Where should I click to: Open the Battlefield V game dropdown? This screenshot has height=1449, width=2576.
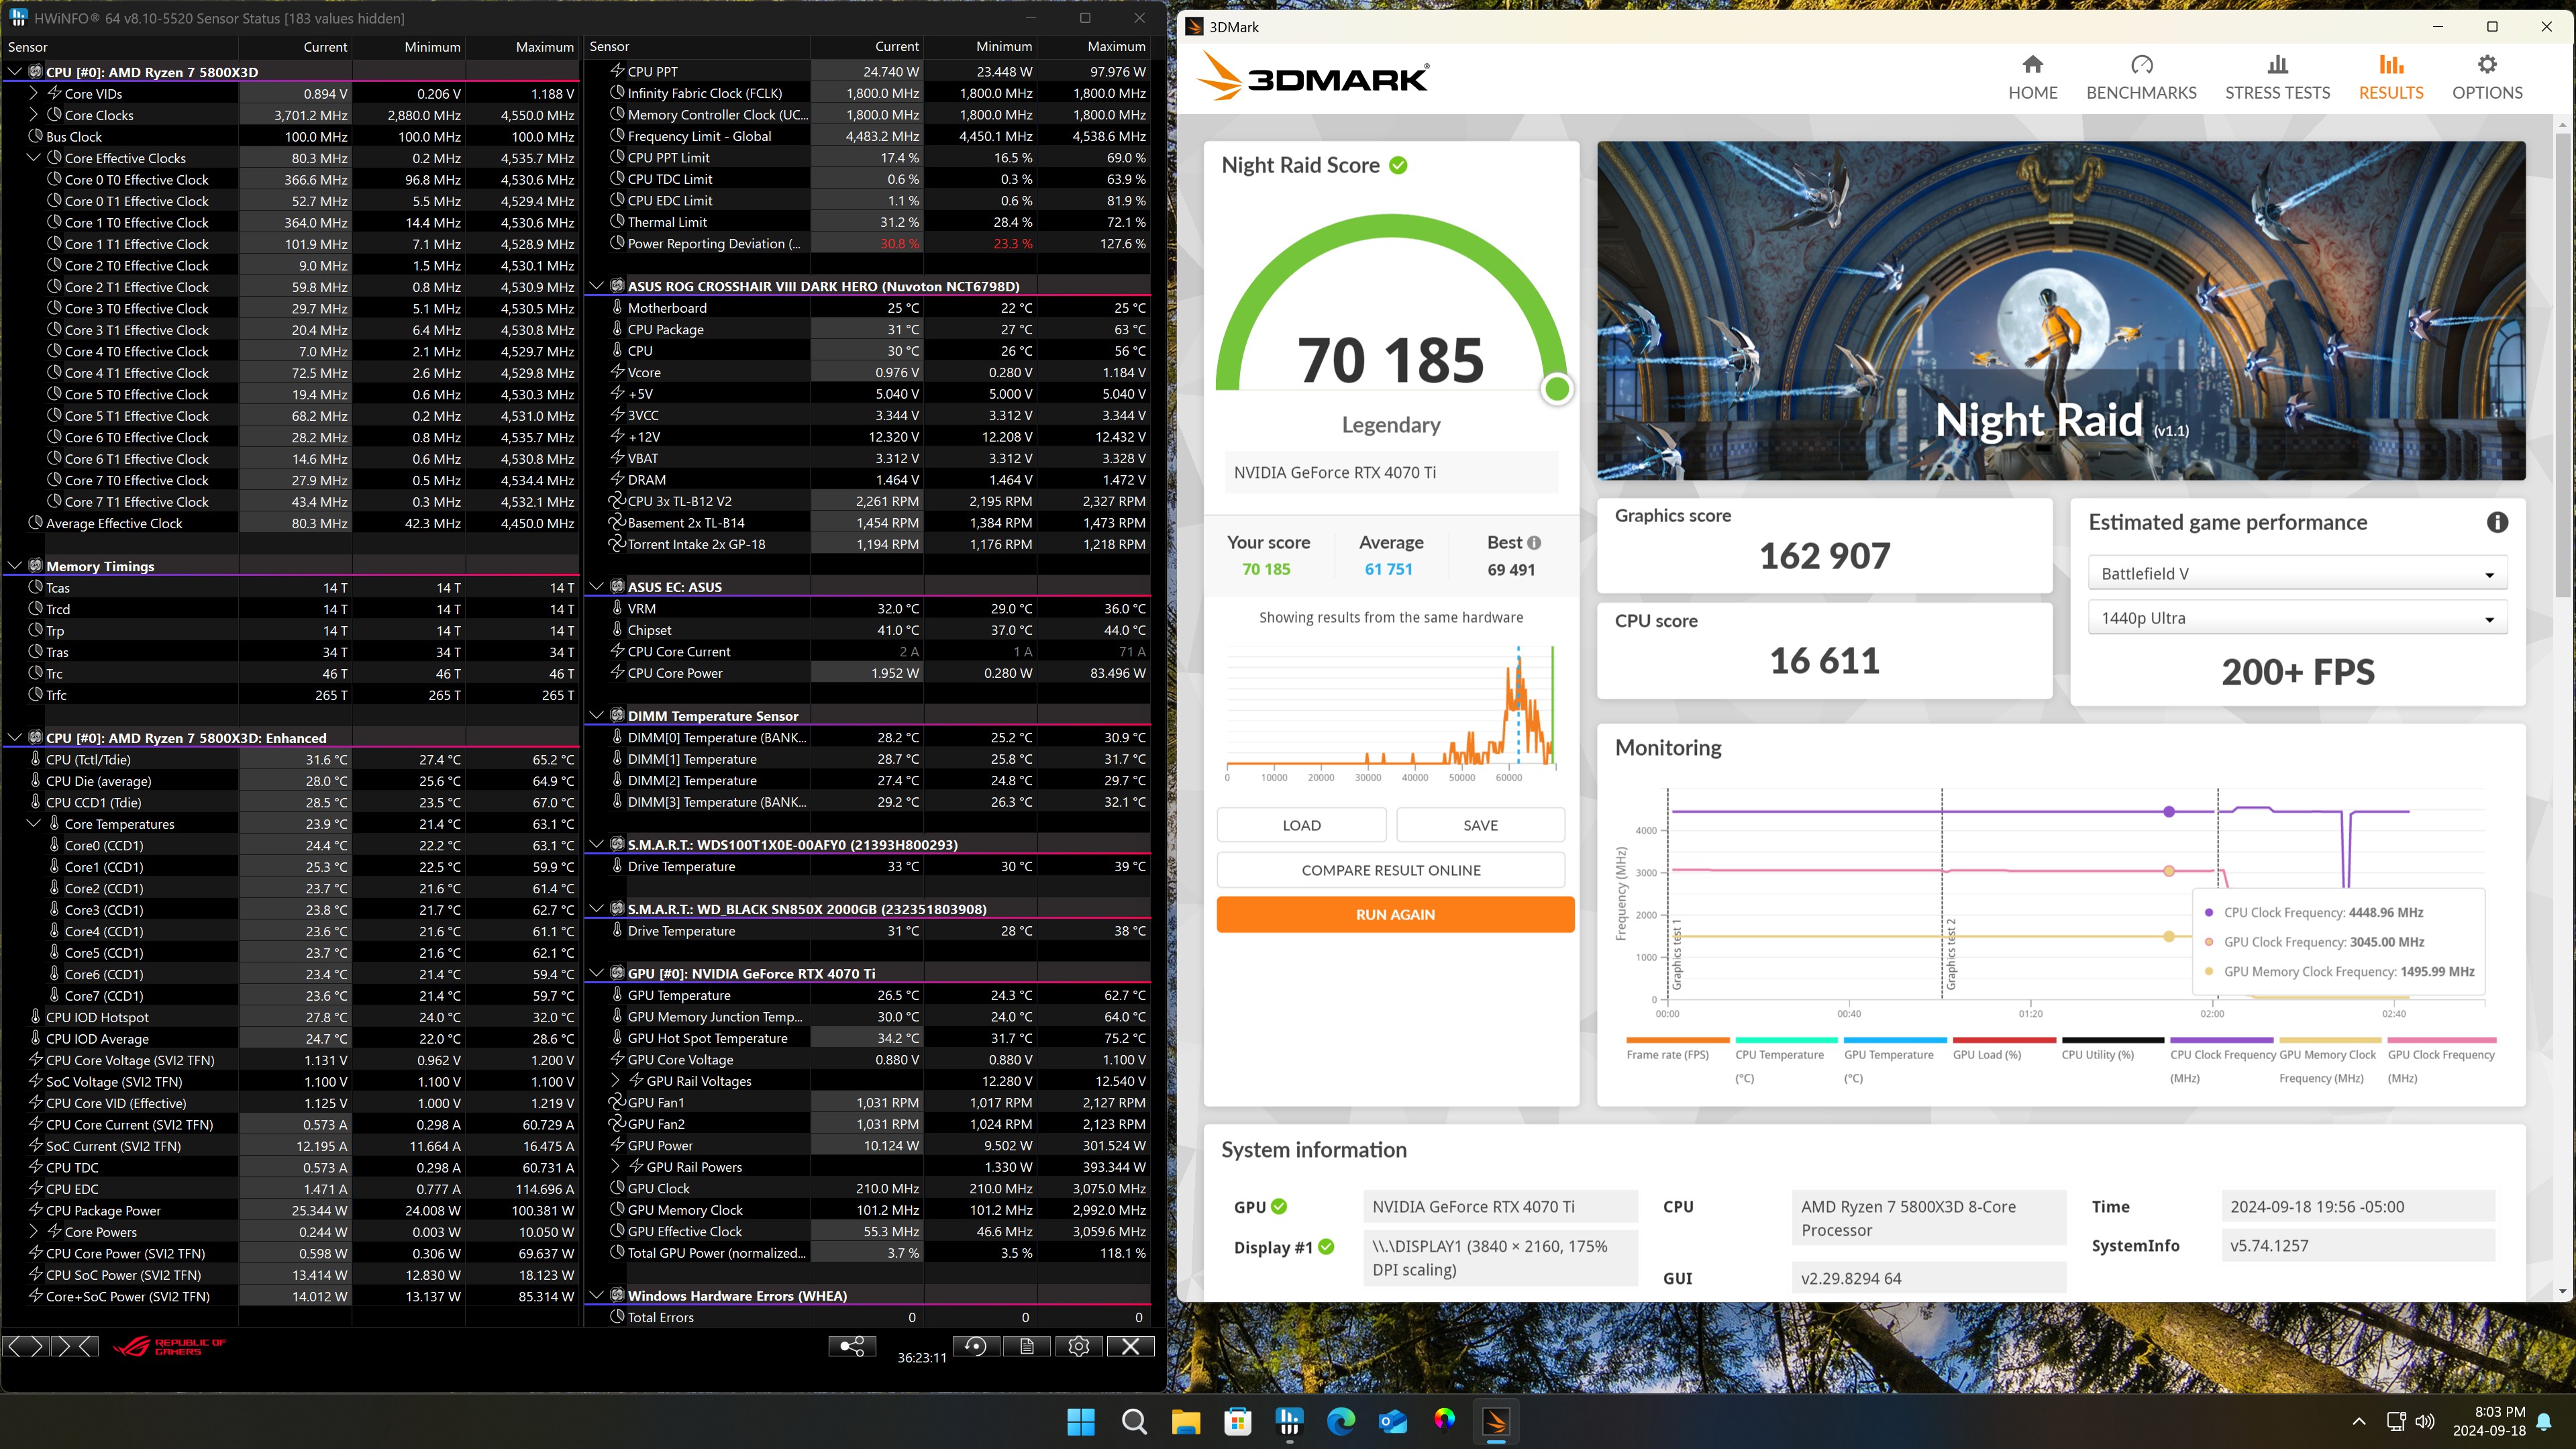pyautogui.click(x=2297, y=573)
